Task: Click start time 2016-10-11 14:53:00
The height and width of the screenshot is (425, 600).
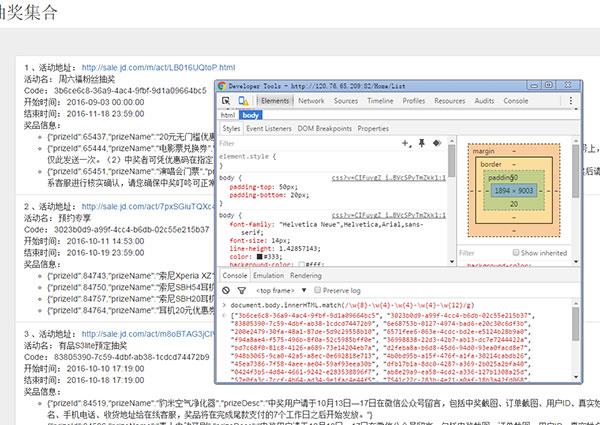Action: [x=105, y=241]
